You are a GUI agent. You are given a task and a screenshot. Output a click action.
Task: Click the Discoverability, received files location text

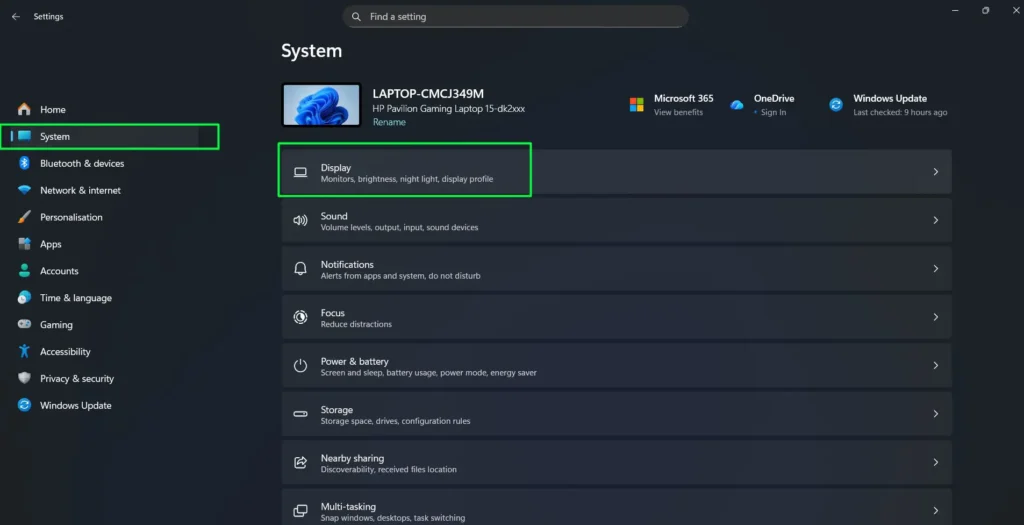(x=389, y=469)
